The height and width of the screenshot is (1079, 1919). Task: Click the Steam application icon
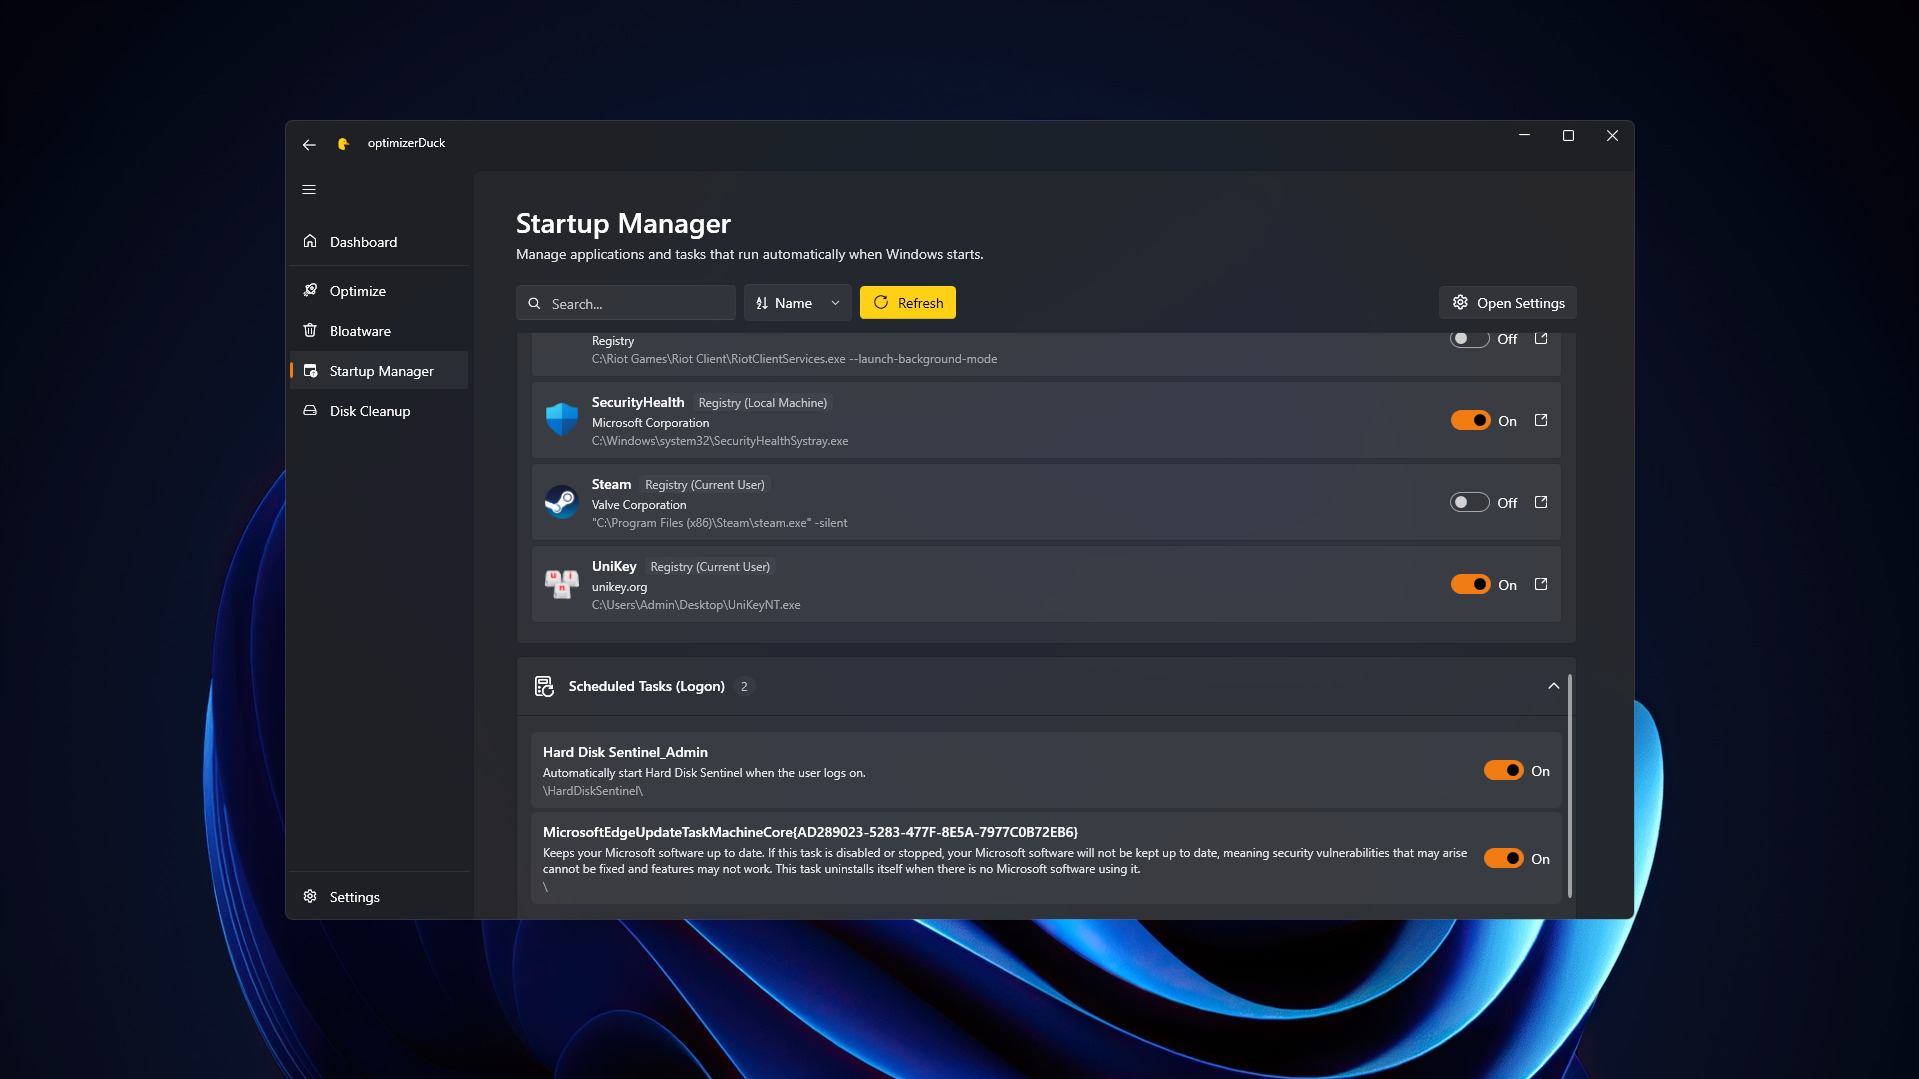pyautogui.click(x=561, y=502)
